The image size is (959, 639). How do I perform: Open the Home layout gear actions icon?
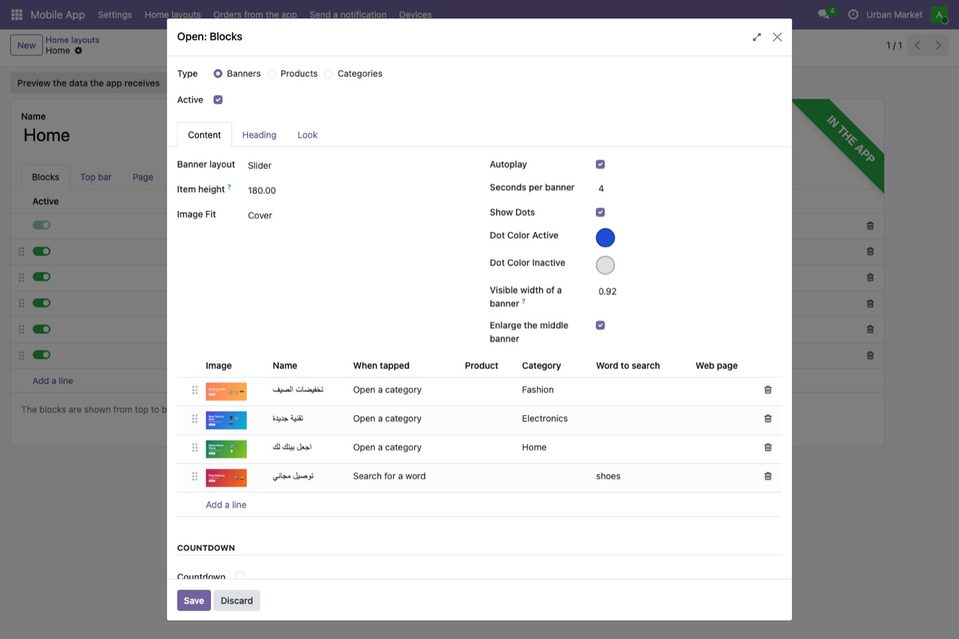(x=78, y=51)
